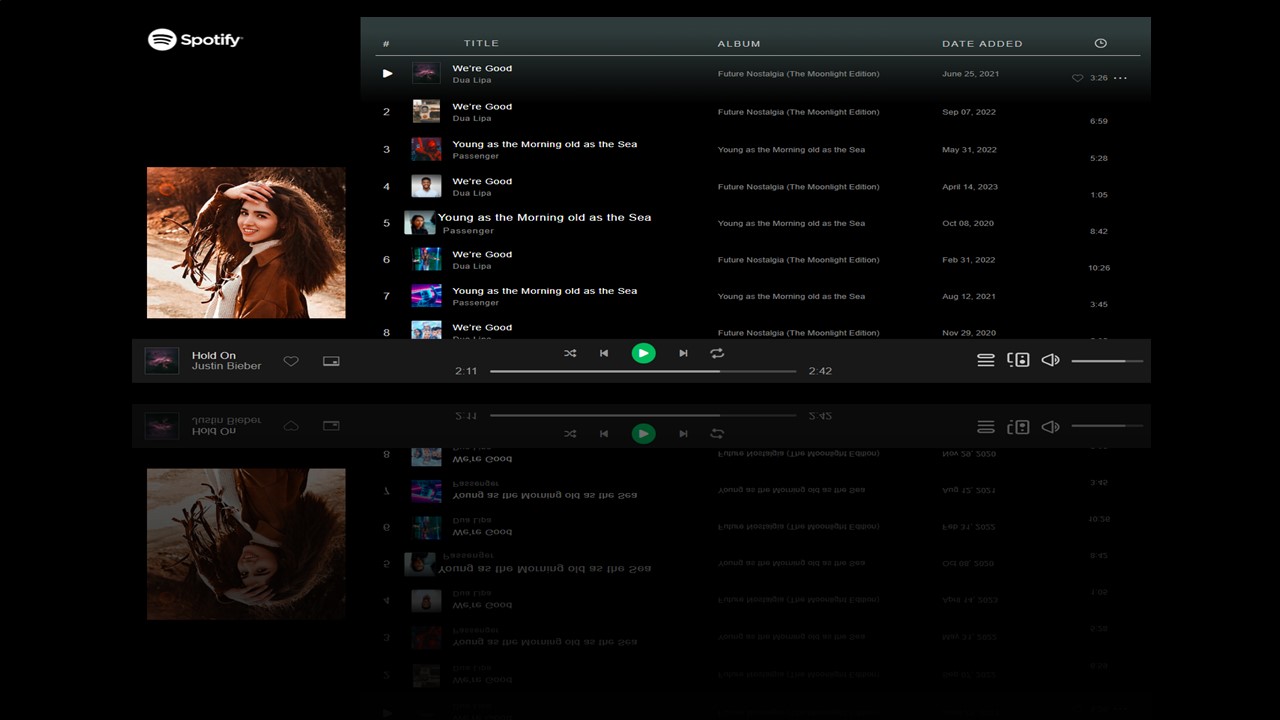The width and height of the screenshot is (1280, 720).
Task: Mute the volume speaker icon
Action: coord(1050,360)
